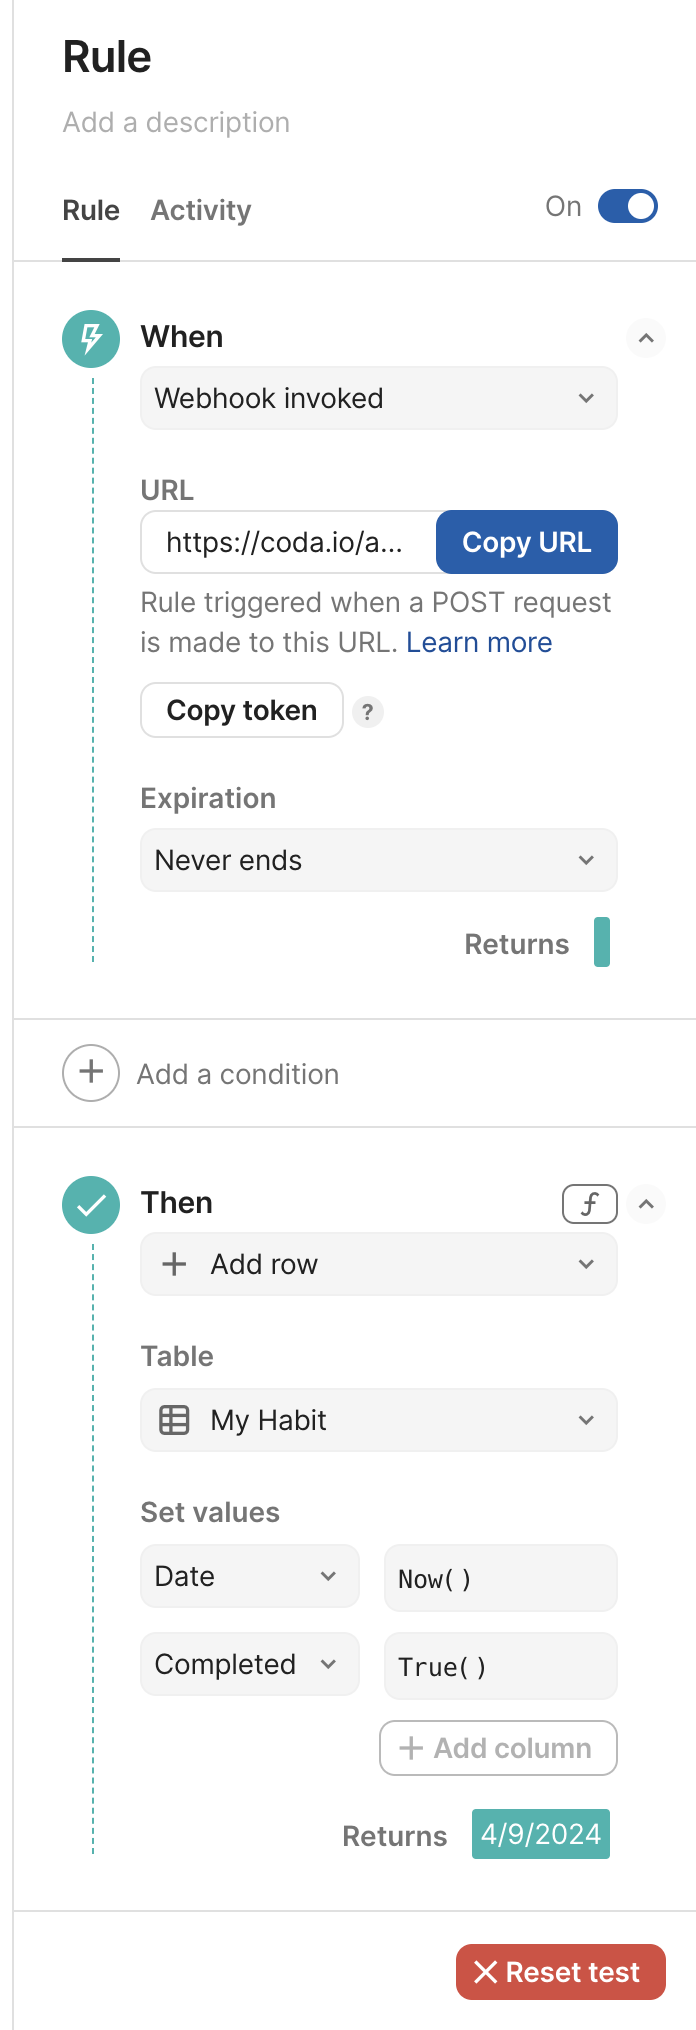Open the Webhook invoked trigger dropdown
This screenshot has width=696, height=2030.
point(378,398)
